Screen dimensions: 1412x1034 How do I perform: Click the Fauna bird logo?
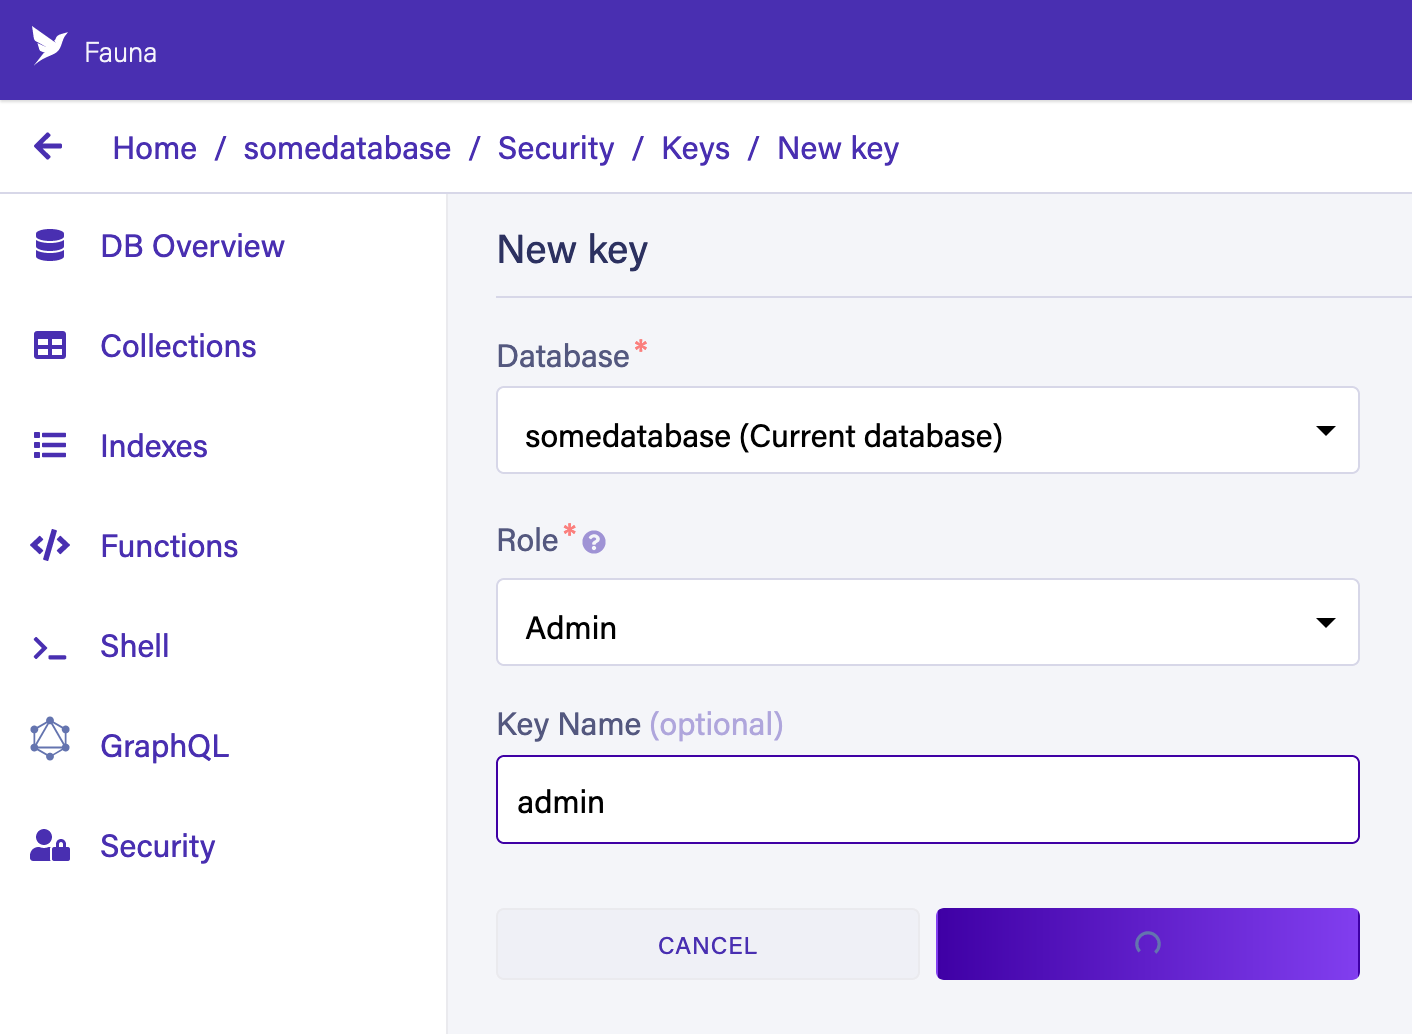[x=49, y=46]
